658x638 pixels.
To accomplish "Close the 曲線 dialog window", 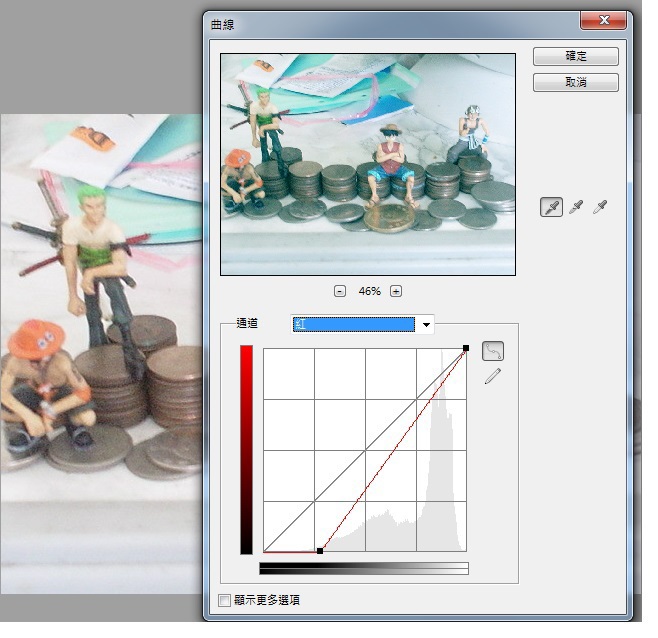I will point(603,20).
